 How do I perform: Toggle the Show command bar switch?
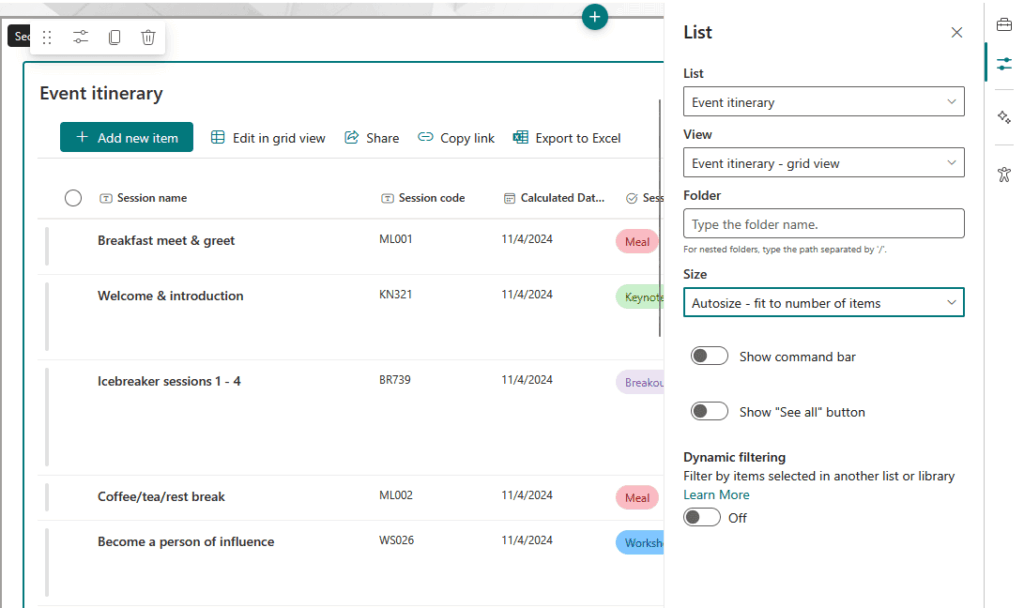coord(709,356)
